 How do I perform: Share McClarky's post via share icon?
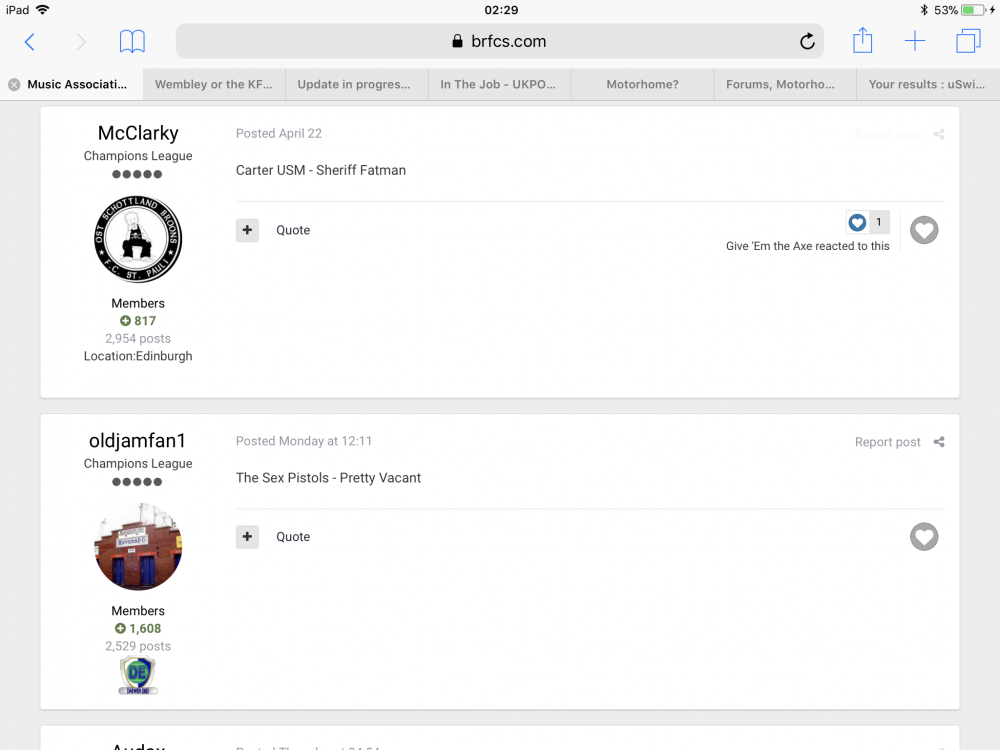[939, 134]
